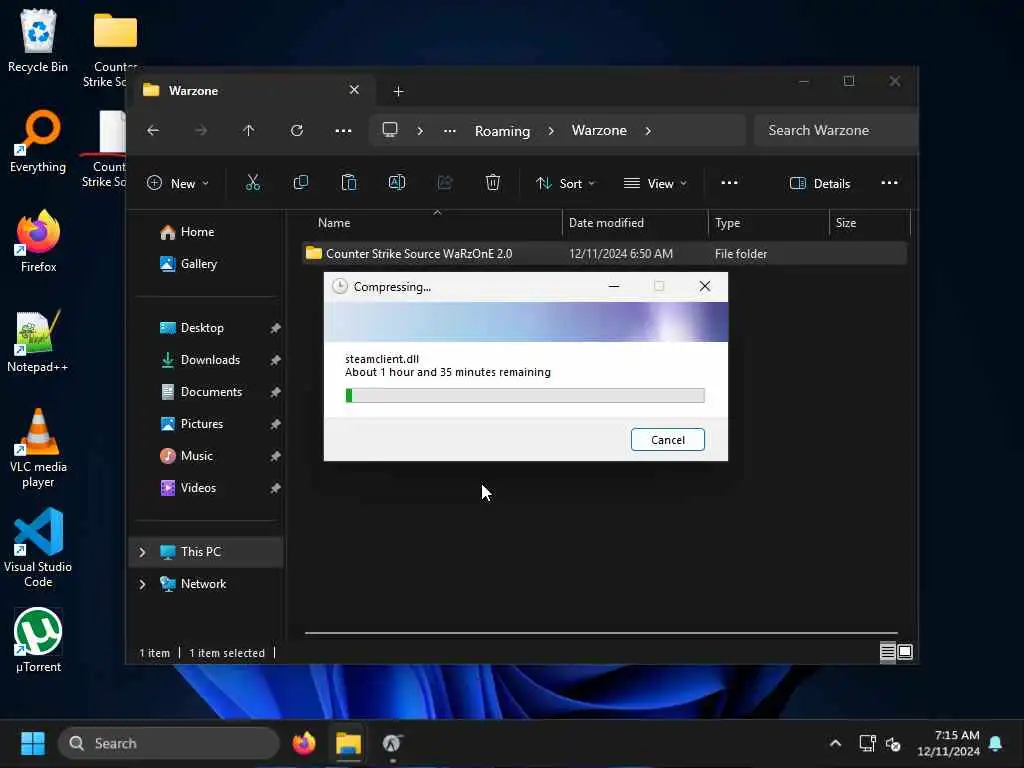Open the New dropdown menu

coord(178,184)
